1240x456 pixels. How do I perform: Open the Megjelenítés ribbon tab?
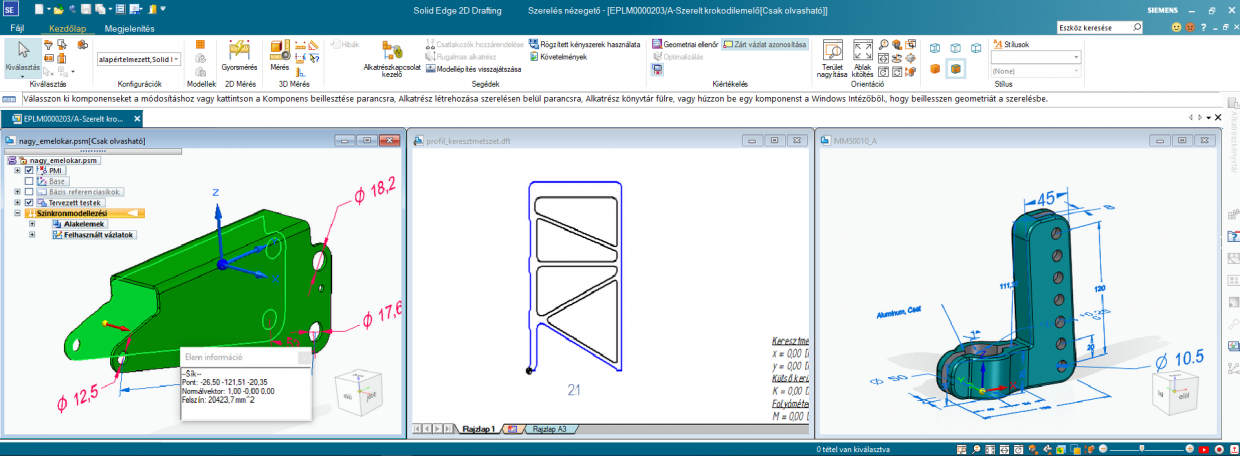131,29
